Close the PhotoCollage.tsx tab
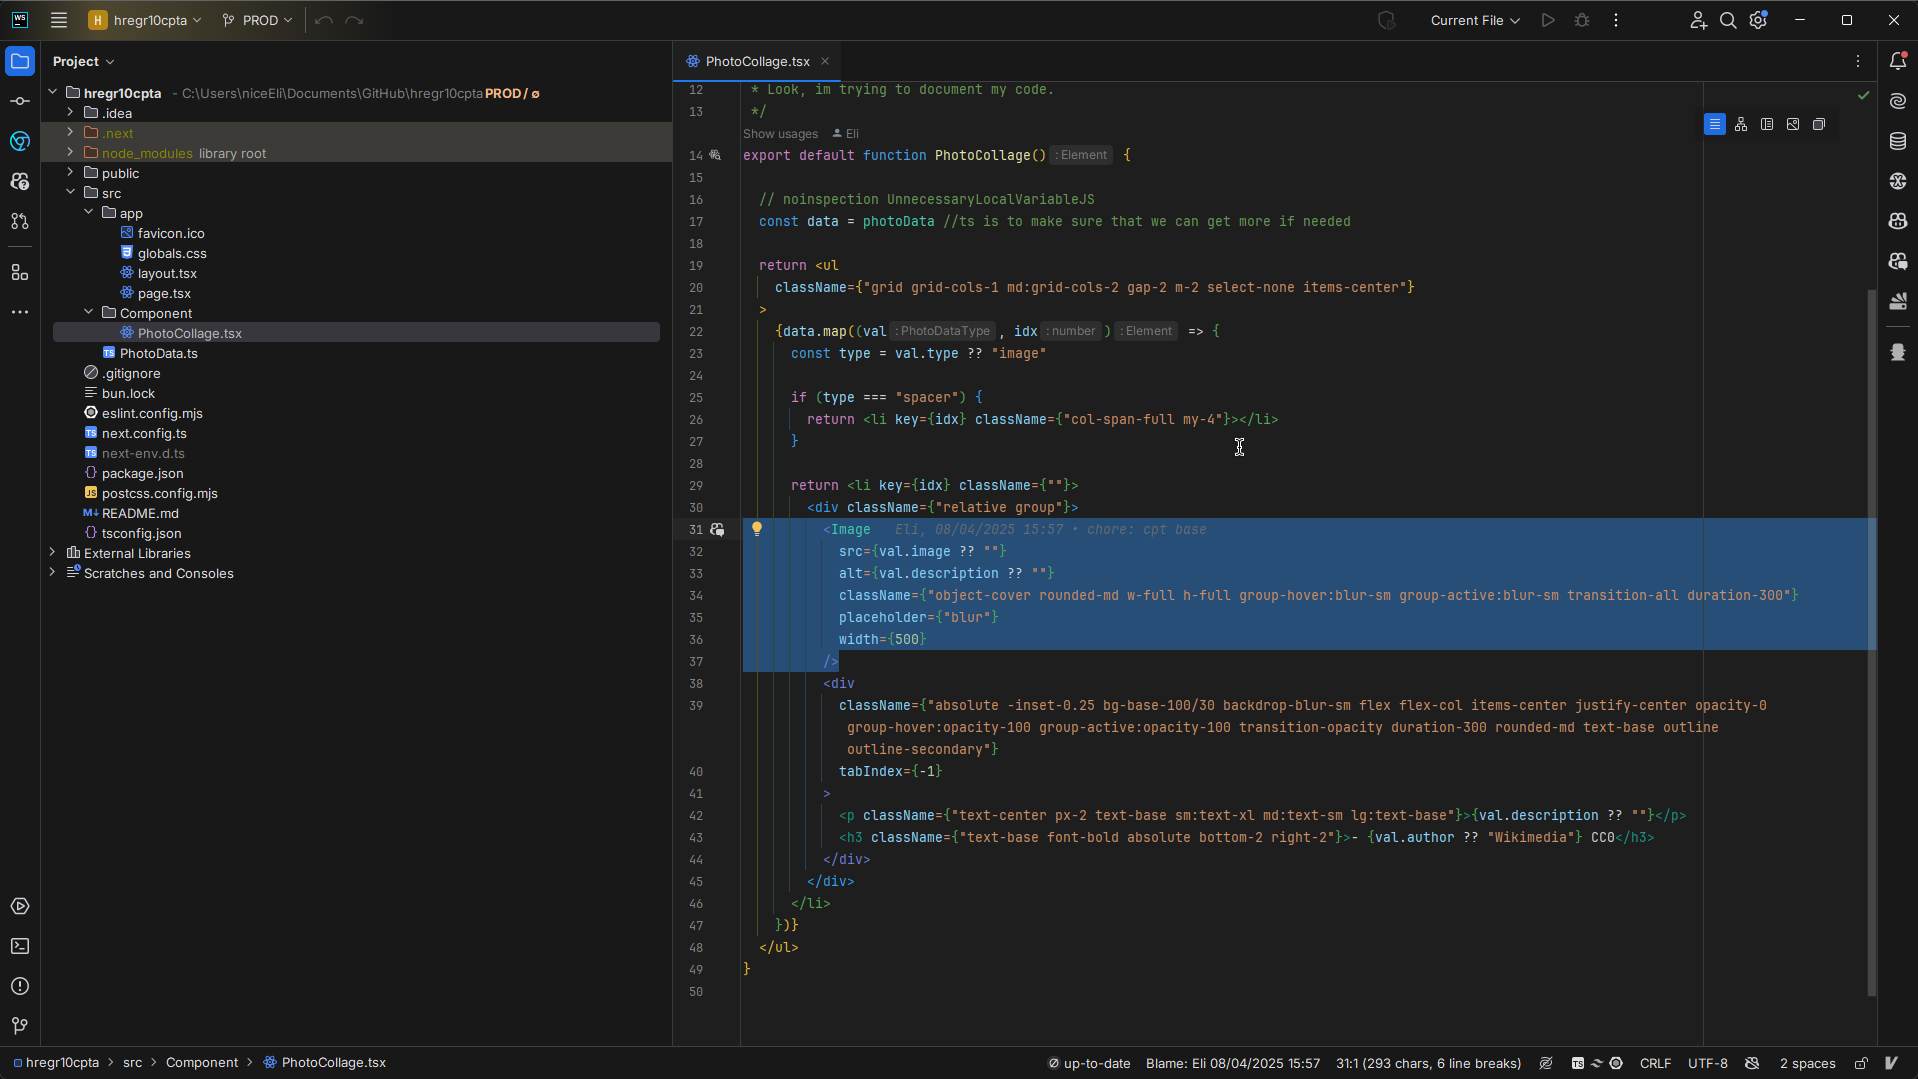This screenshot has height=1079, width=1918. [825, 61]
